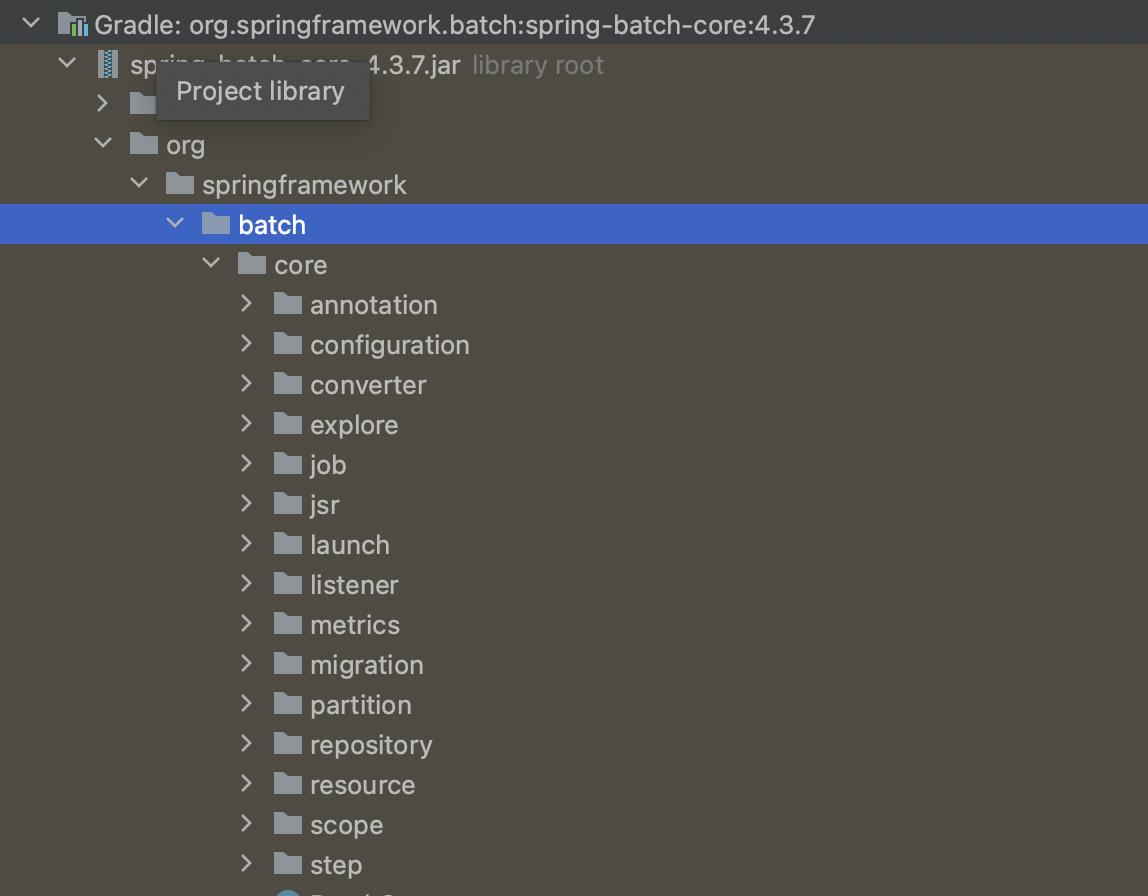This screenshot has height=896, width=1148.
Task: Collapse the springframework package chevron
Action: point(138,183)
